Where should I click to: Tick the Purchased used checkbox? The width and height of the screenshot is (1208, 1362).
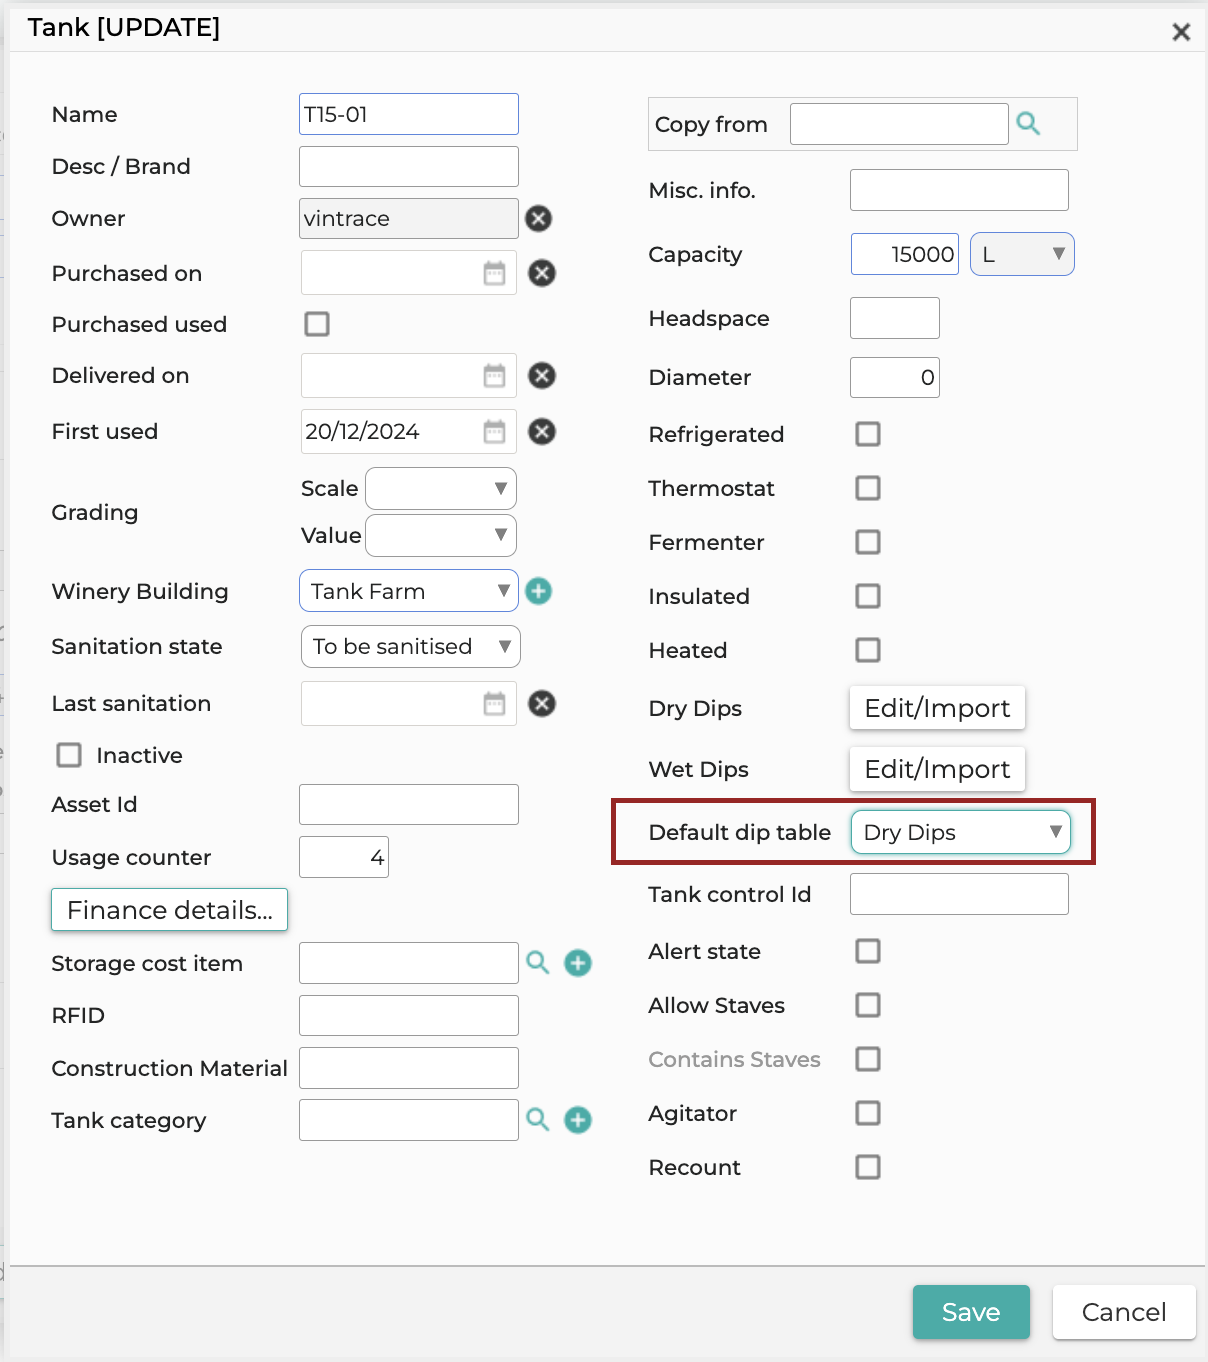(x=317, y=324)
